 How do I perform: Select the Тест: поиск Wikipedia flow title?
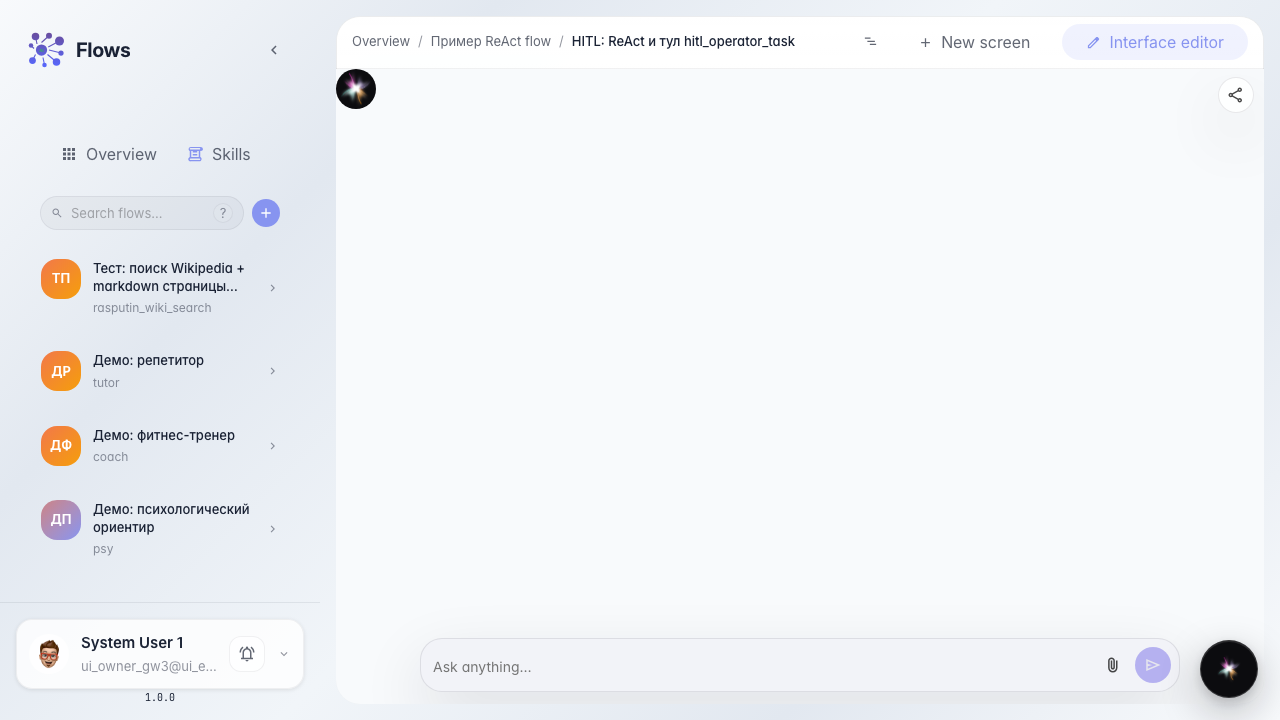click(169, 278)
